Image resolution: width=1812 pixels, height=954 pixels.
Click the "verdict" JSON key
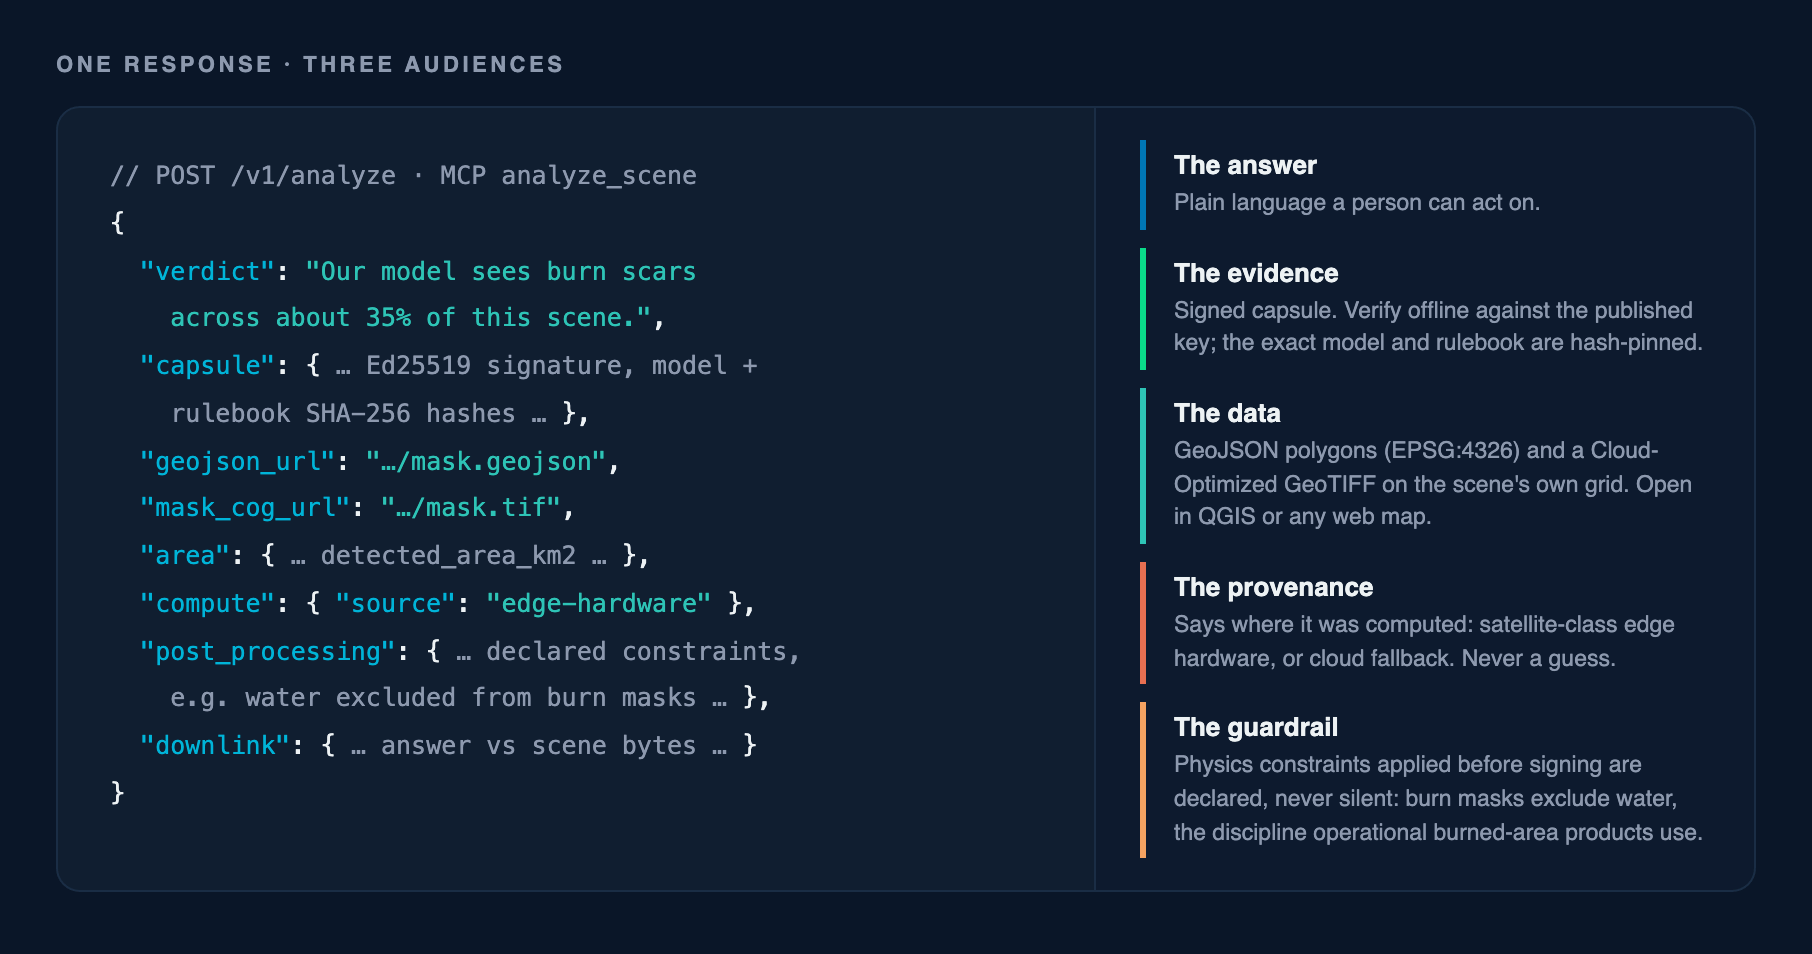click(207, 271)
